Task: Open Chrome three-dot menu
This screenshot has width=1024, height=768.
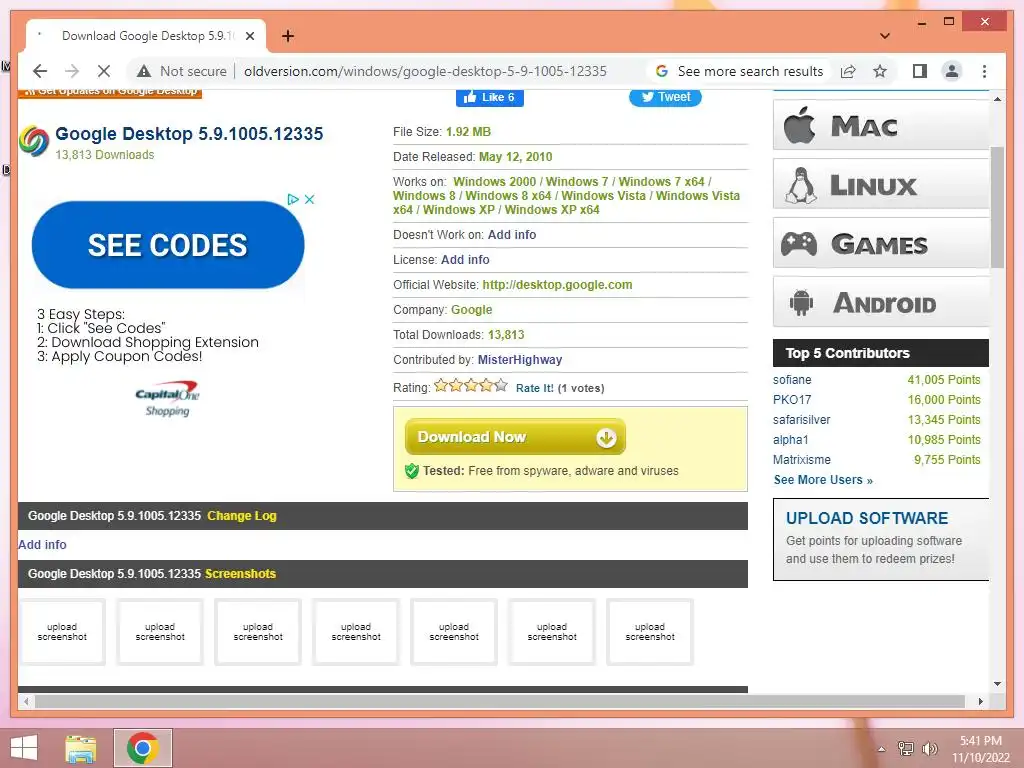Action: pyautogui.click(x=984, y=71)
